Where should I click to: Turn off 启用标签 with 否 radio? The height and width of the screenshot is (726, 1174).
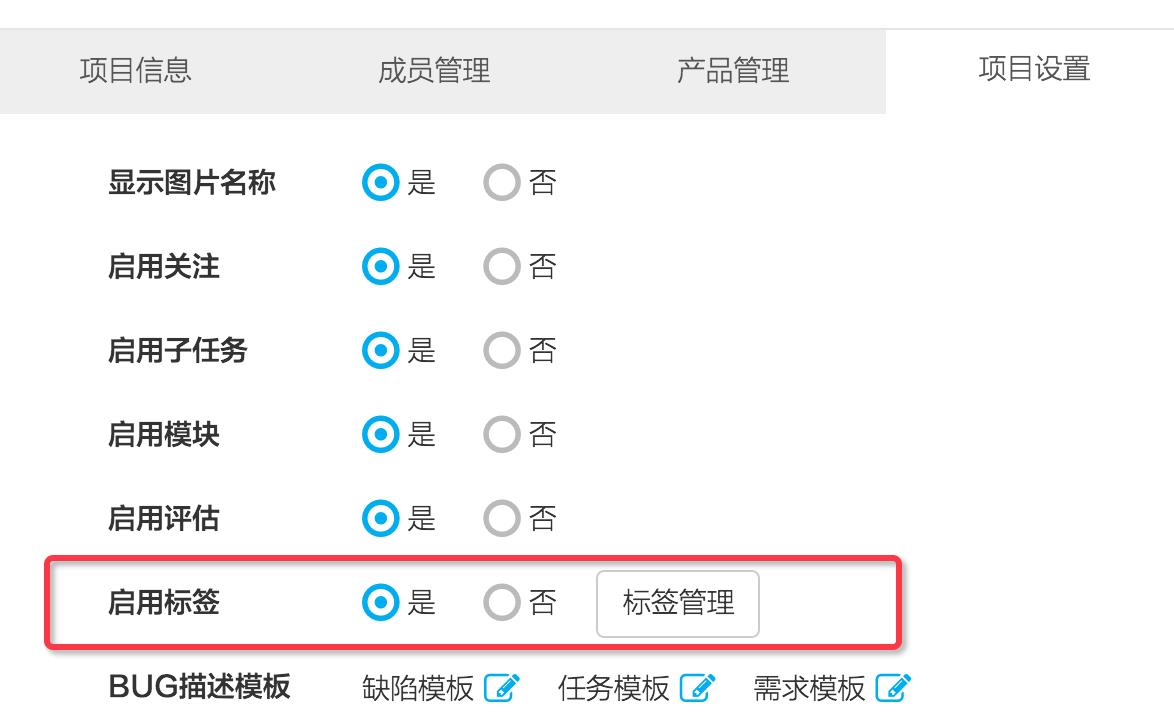tap(502, 602)
